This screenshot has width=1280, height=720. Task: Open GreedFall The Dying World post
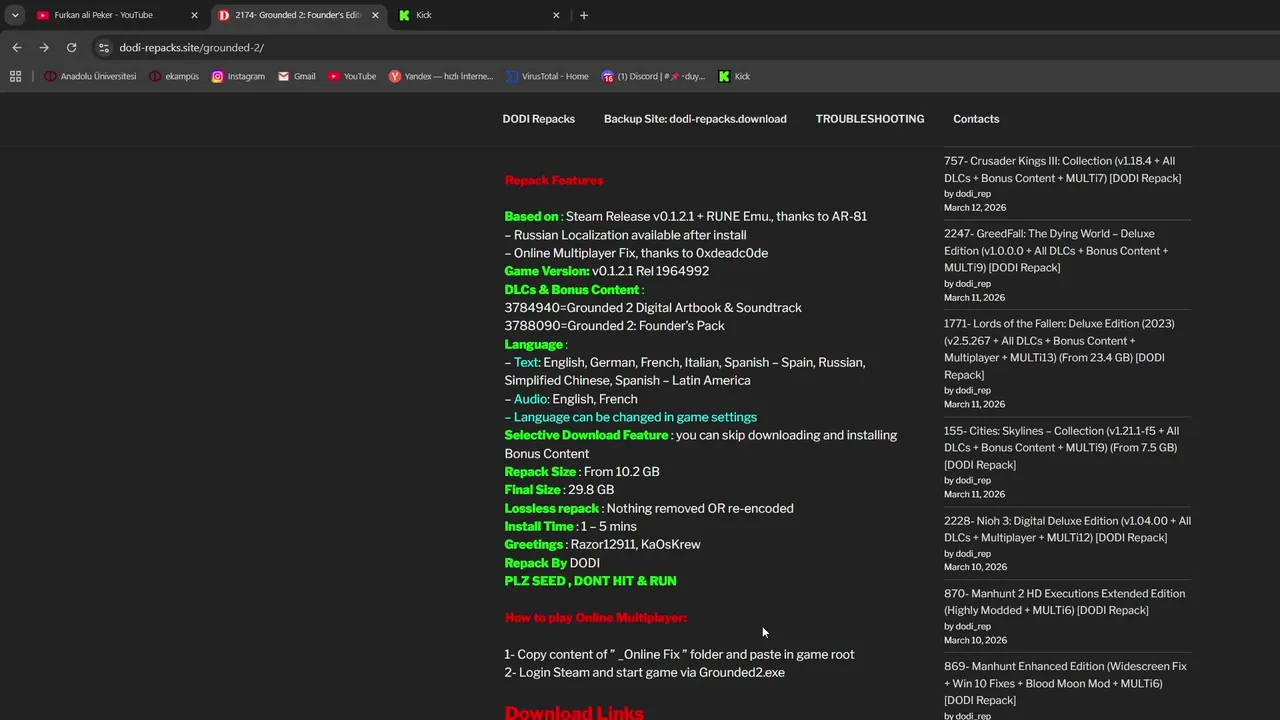click(x=1056, y=250)
